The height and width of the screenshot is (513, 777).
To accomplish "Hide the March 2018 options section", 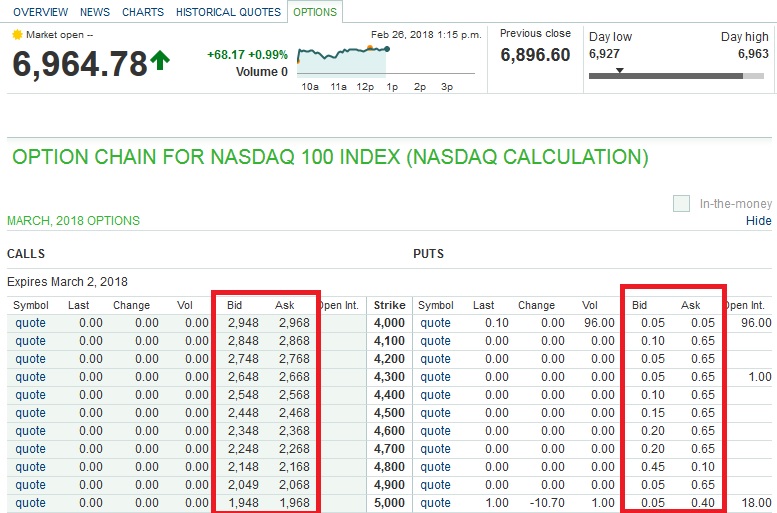I will coord(759,220).
